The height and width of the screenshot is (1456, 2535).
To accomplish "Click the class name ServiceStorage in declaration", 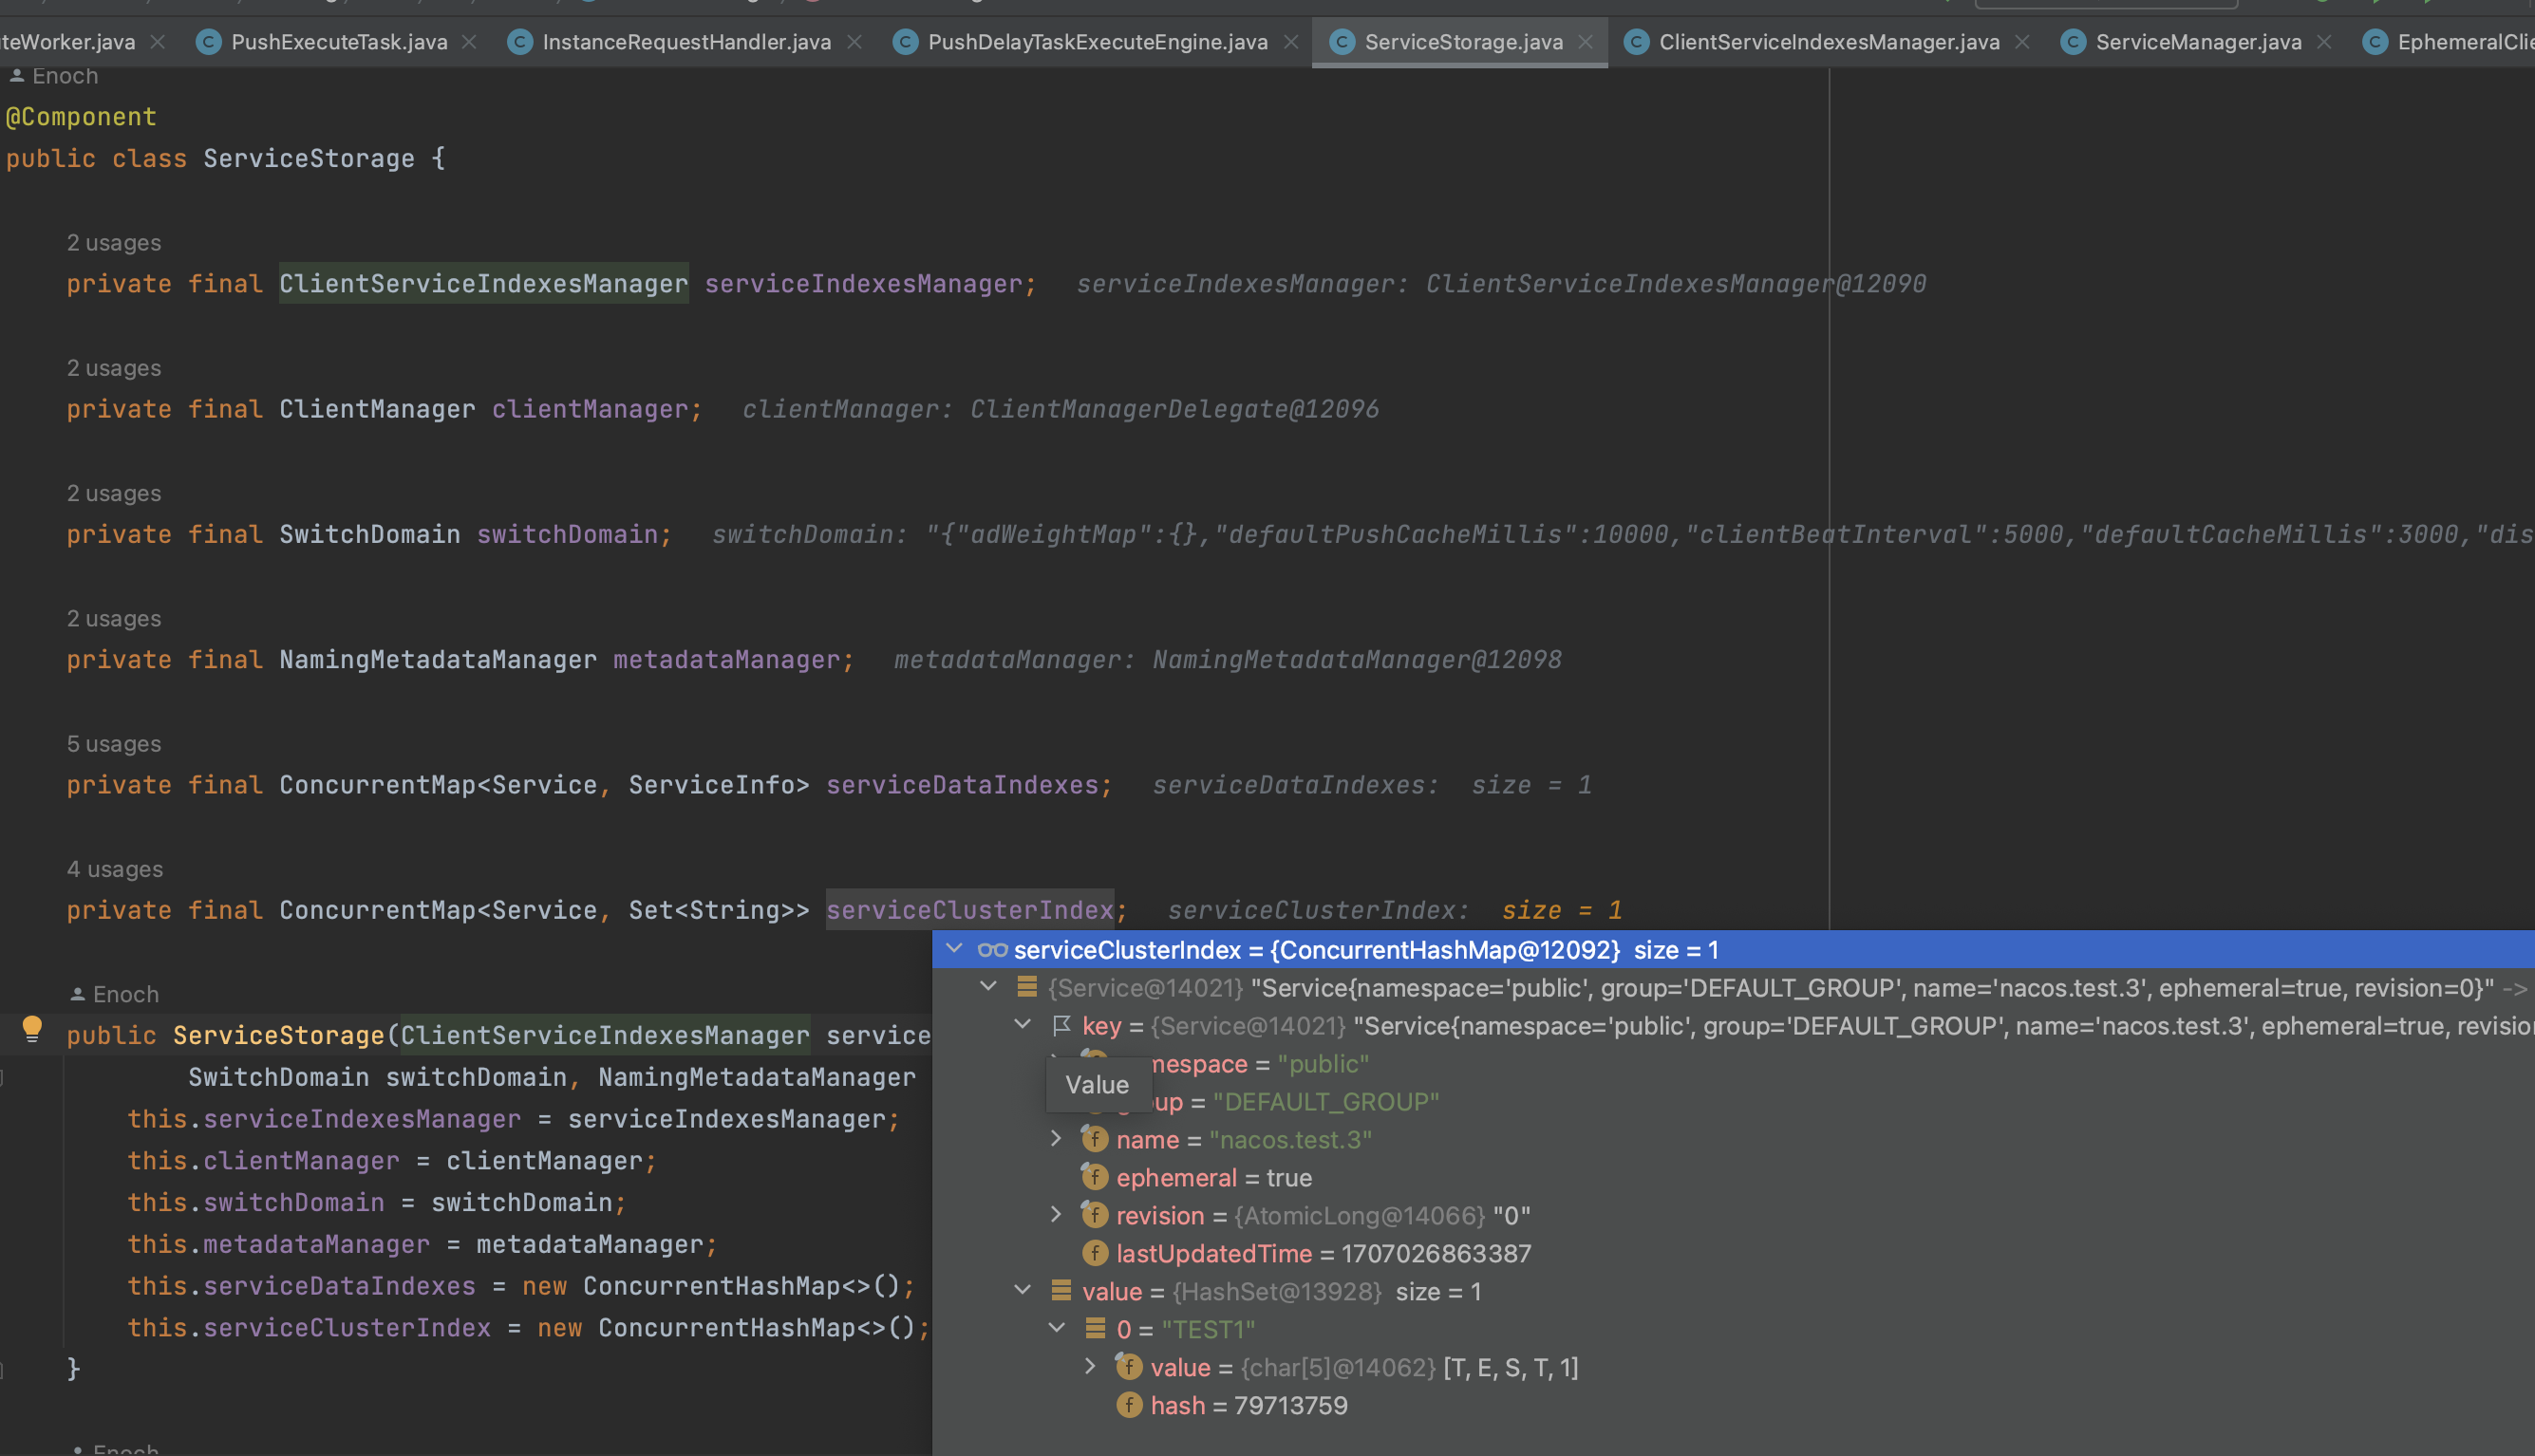I will (x=309, y=159).
